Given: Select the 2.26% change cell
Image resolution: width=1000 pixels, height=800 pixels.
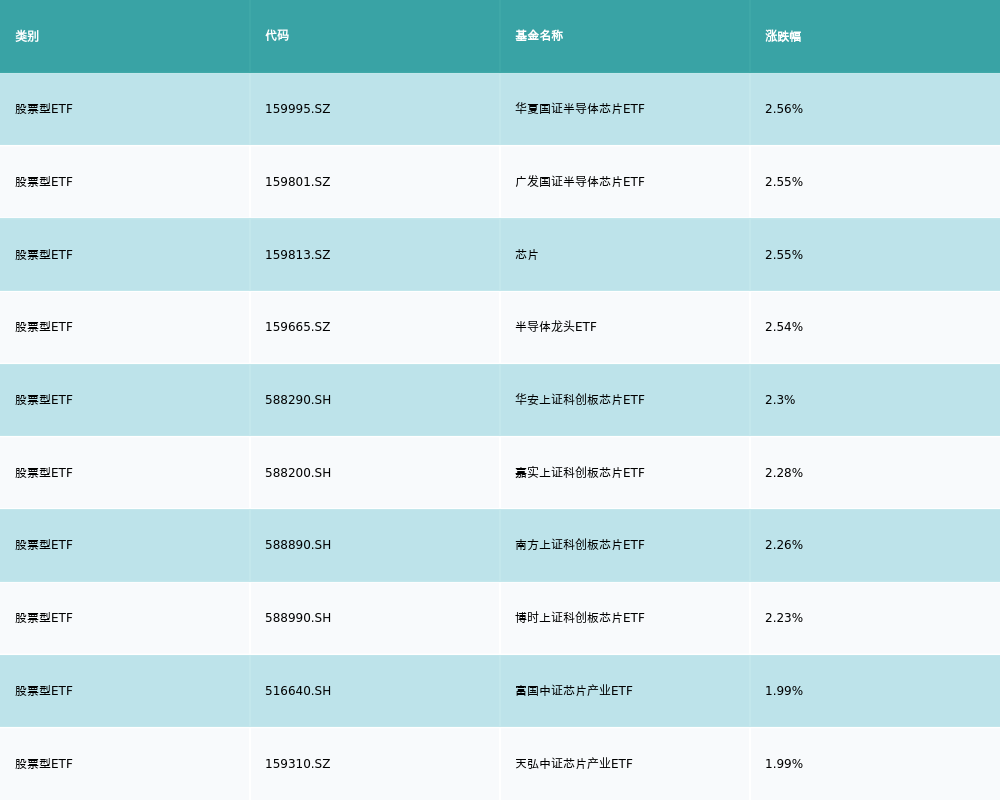Looking at the screenshot, I should click(x=784, y=545).
